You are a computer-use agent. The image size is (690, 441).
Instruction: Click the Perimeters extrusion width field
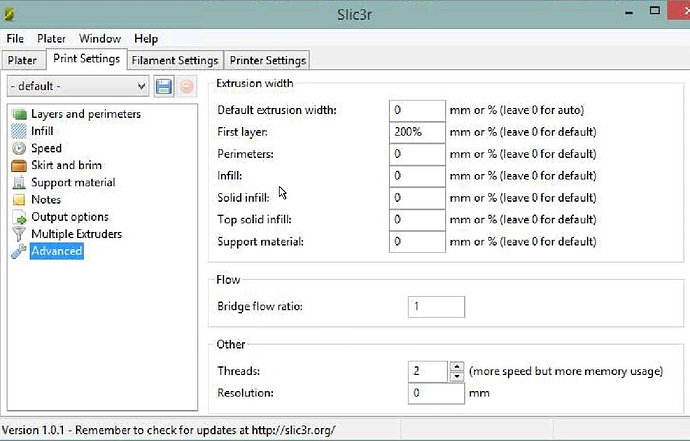click(417, 154)
